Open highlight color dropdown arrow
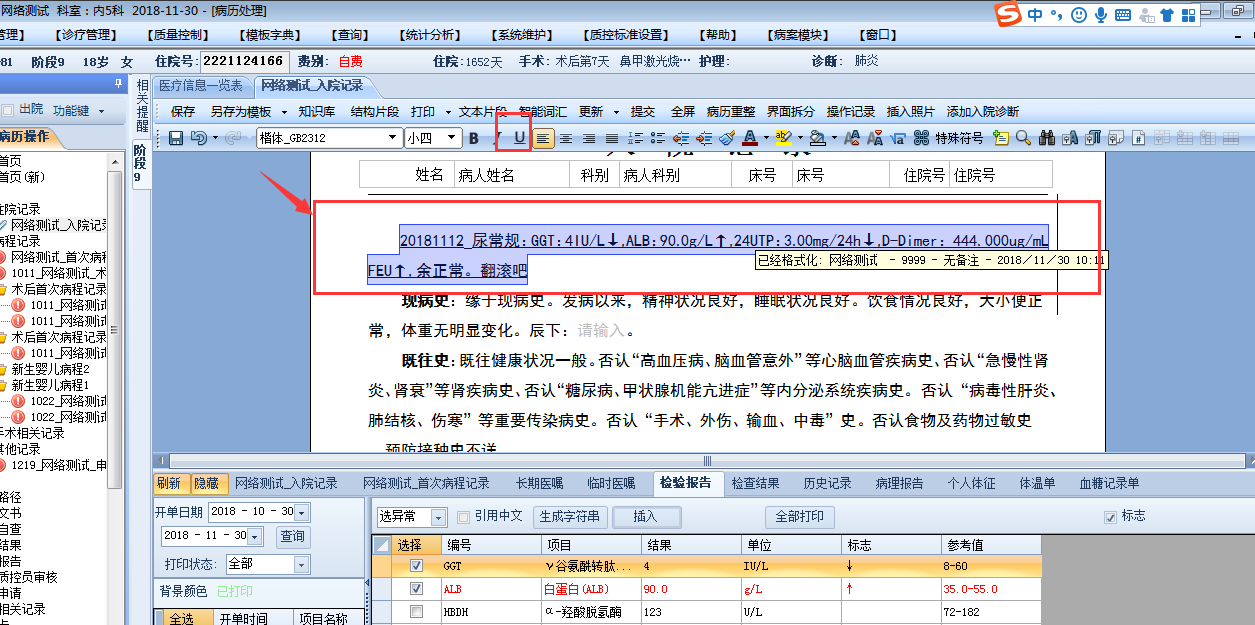This screenshot has height=625, width=1255. click(x=800, y=138)
